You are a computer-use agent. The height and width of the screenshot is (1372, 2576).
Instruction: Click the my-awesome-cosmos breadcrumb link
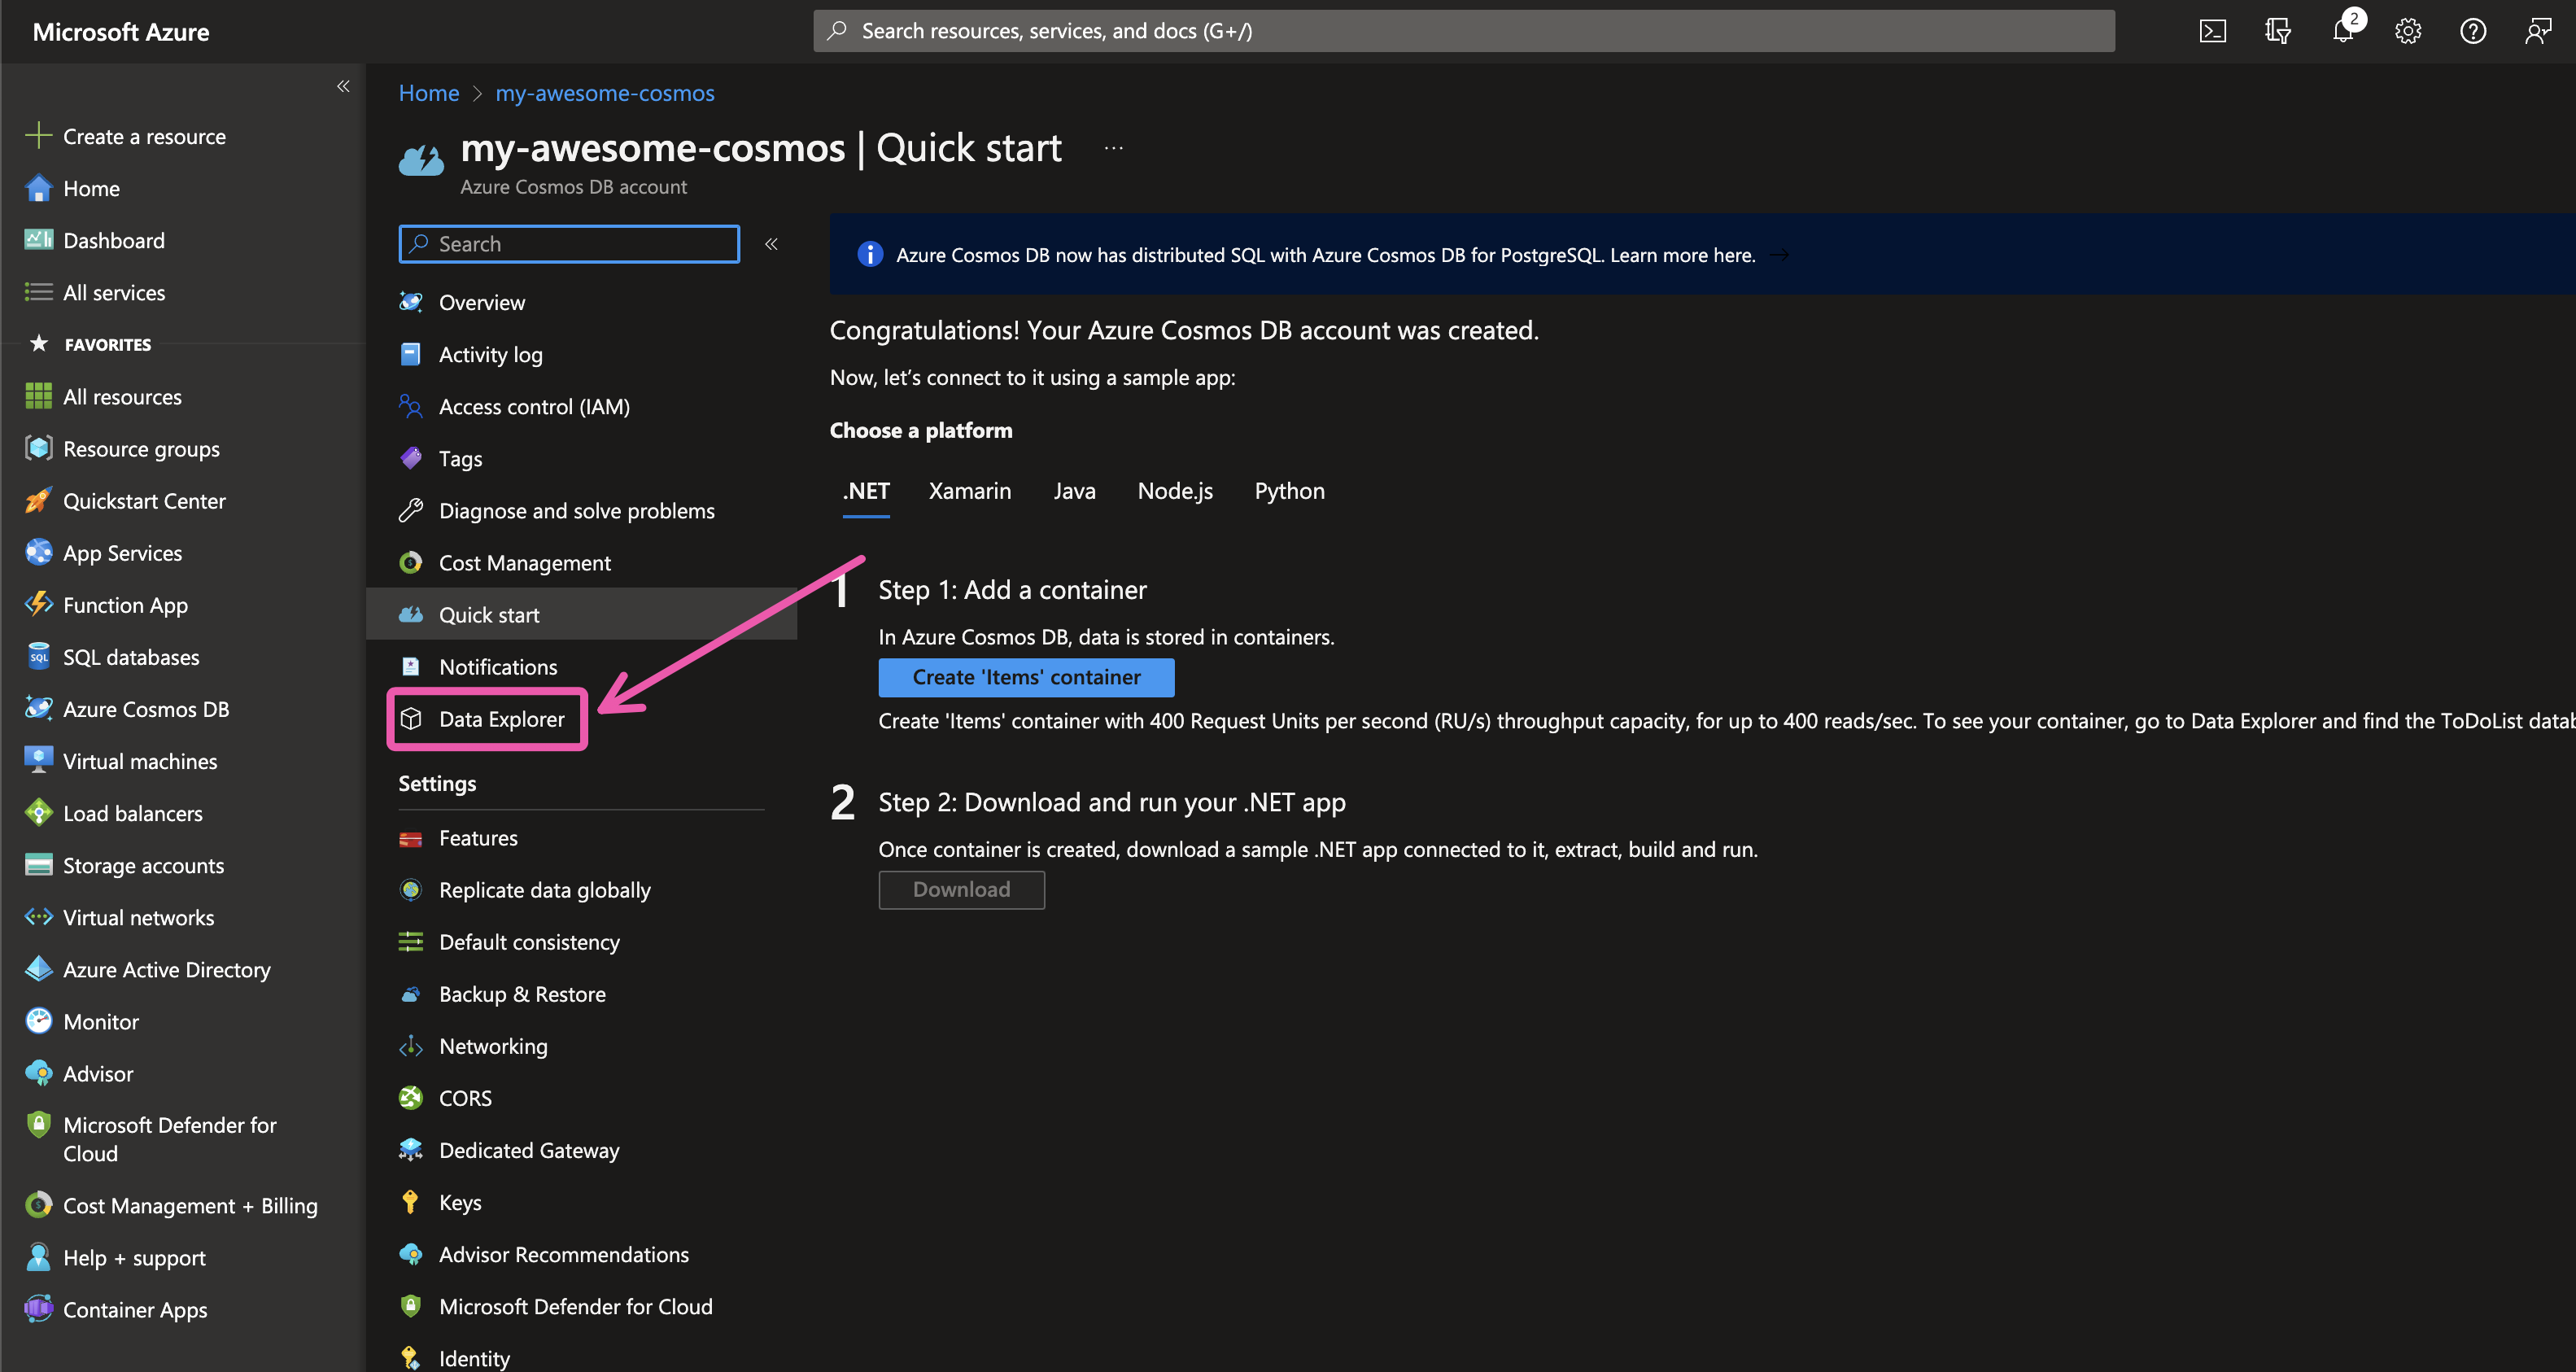tap(604, 93)
